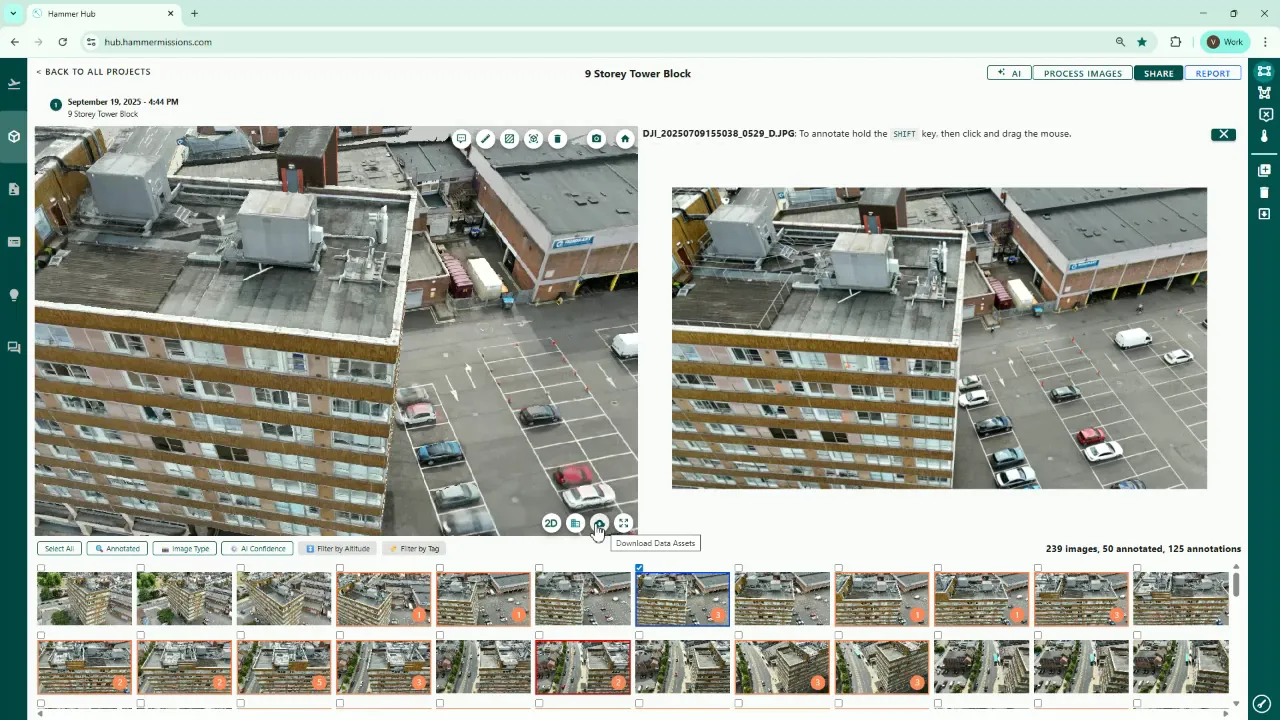Image resolution: width=1280 pixels, height=720 pixels.
Task: Reset view using the home icon
Action: click(624, 139)
